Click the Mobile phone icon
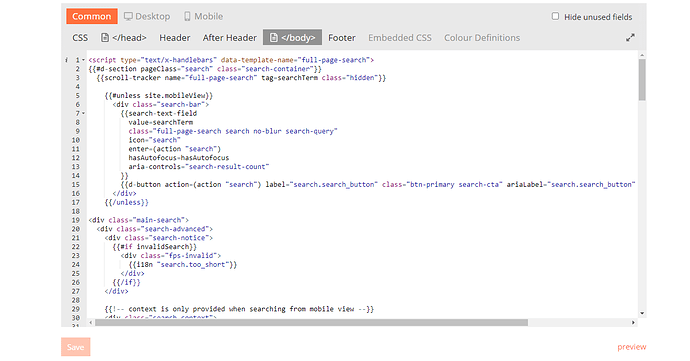 pos(187,16)
